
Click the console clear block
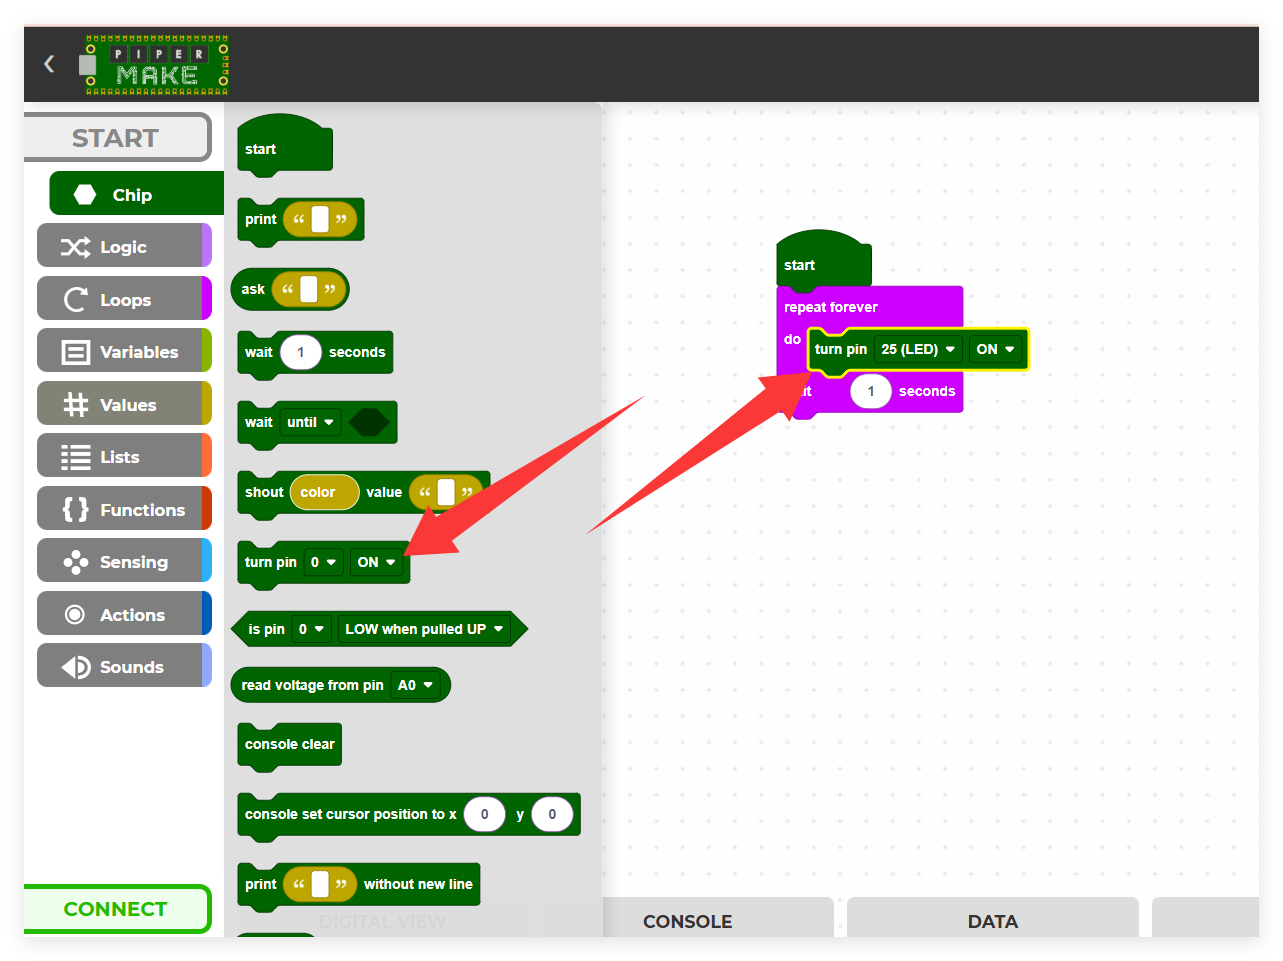(x=290, y=746)
